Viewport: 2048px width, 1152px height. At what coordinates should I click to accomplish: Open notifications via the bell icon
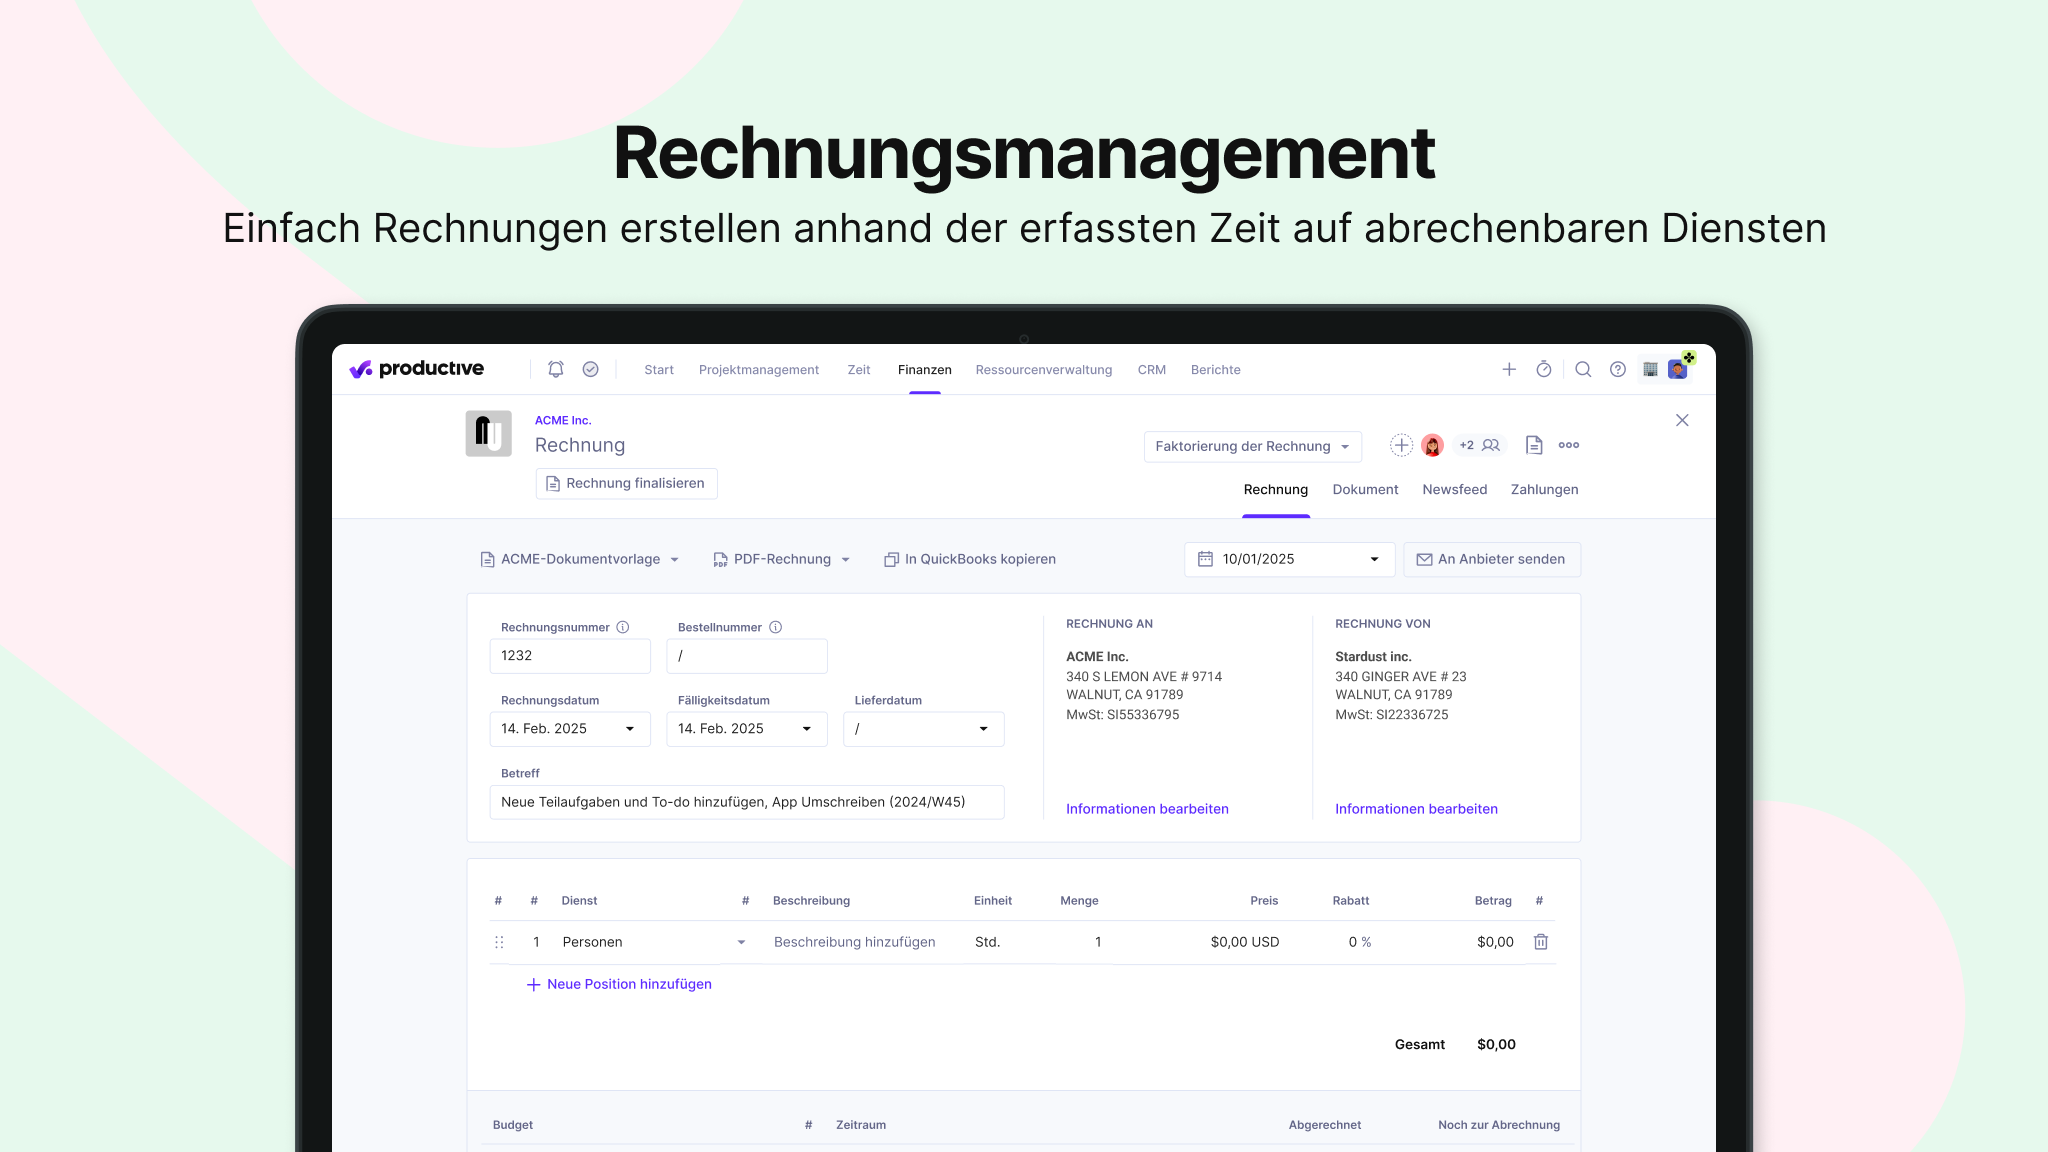pos(555,369)
